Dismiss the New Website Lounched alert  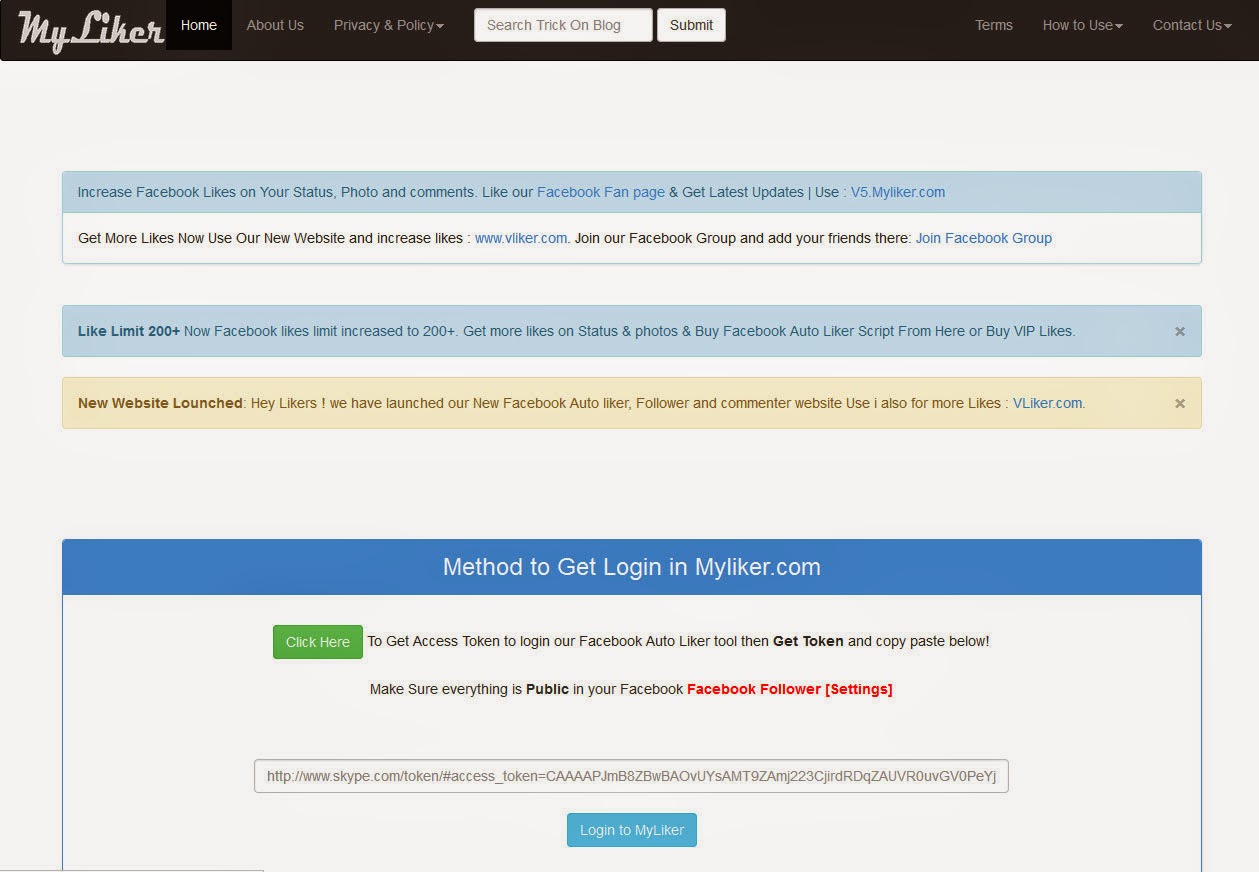(1180, 403)
